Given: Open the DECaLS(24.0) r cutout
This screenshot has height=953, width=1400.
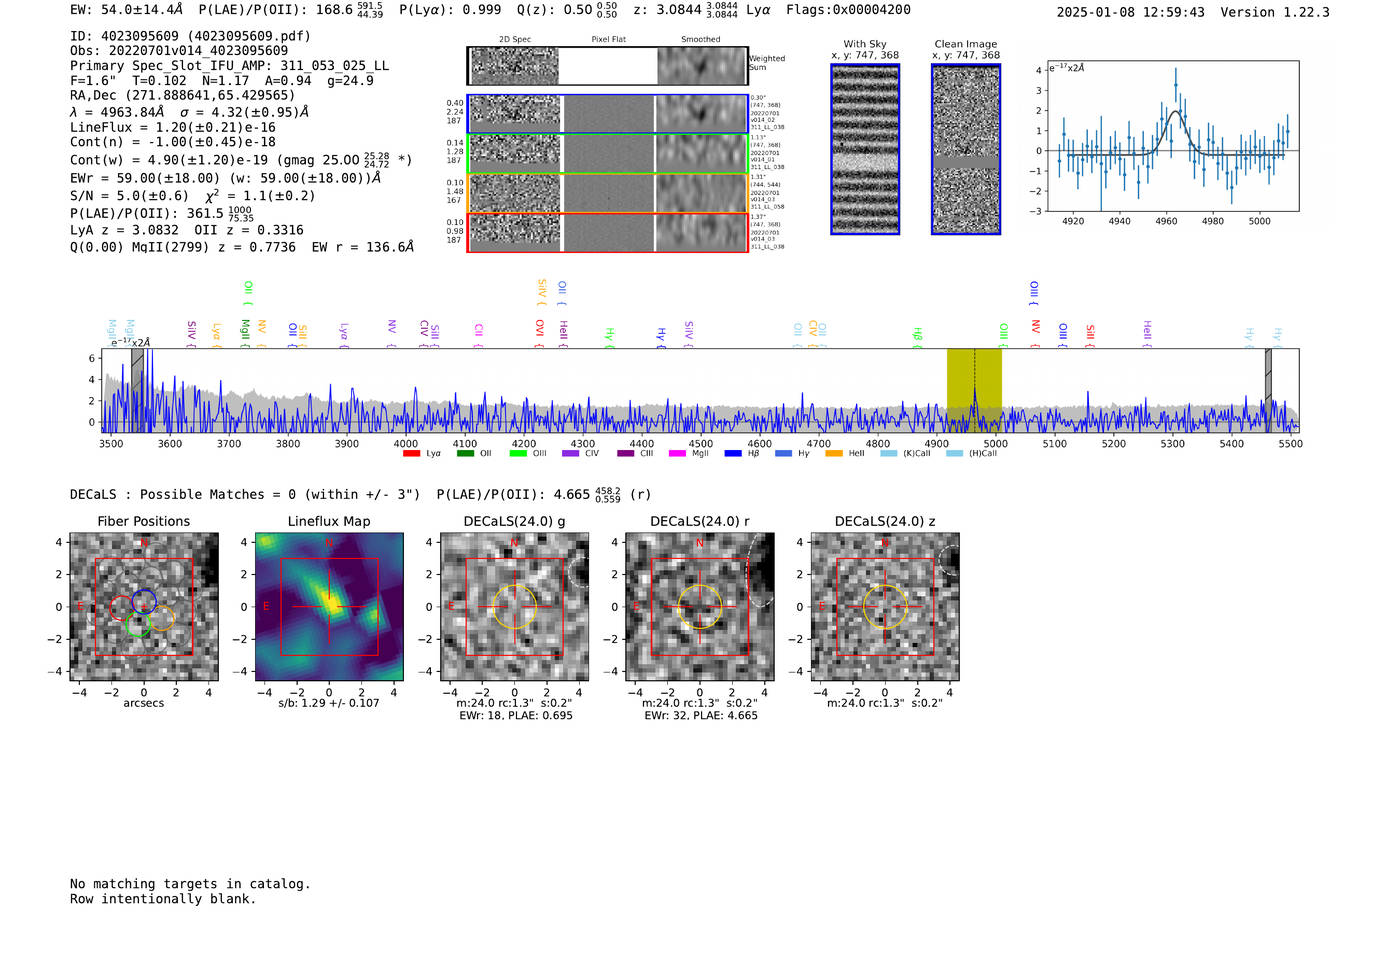Looking at the screenshot, I should (x=700, y=607).
